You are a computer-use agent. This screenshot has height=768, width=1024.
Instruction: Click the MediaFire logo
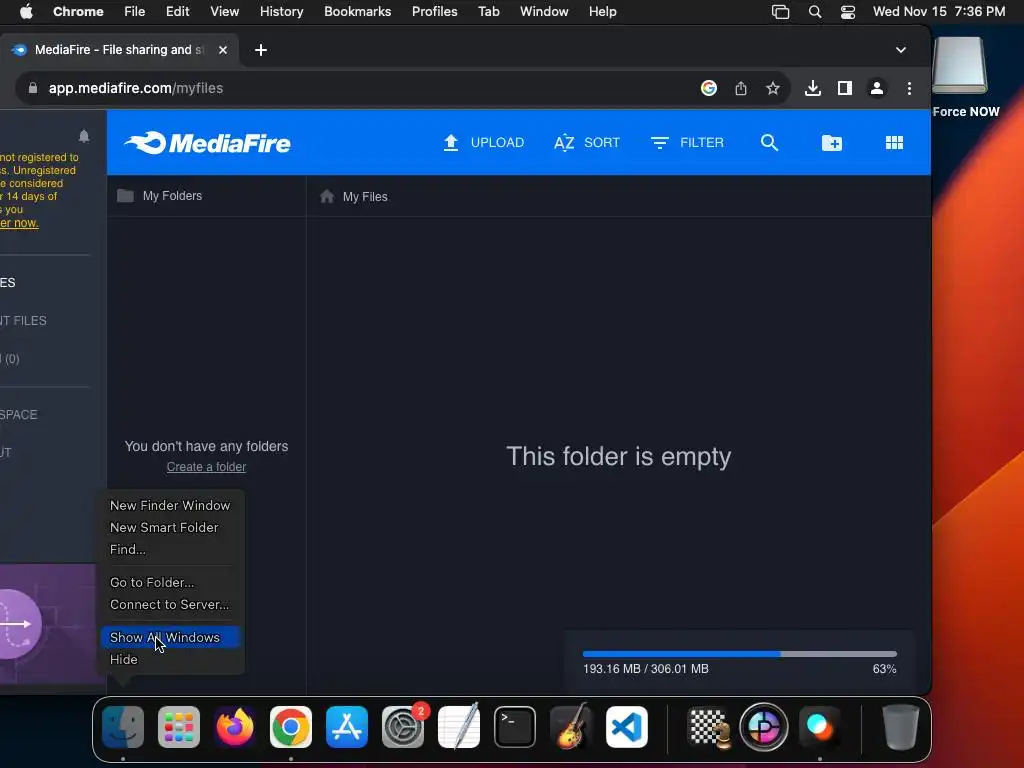click(x=207, y=143)
